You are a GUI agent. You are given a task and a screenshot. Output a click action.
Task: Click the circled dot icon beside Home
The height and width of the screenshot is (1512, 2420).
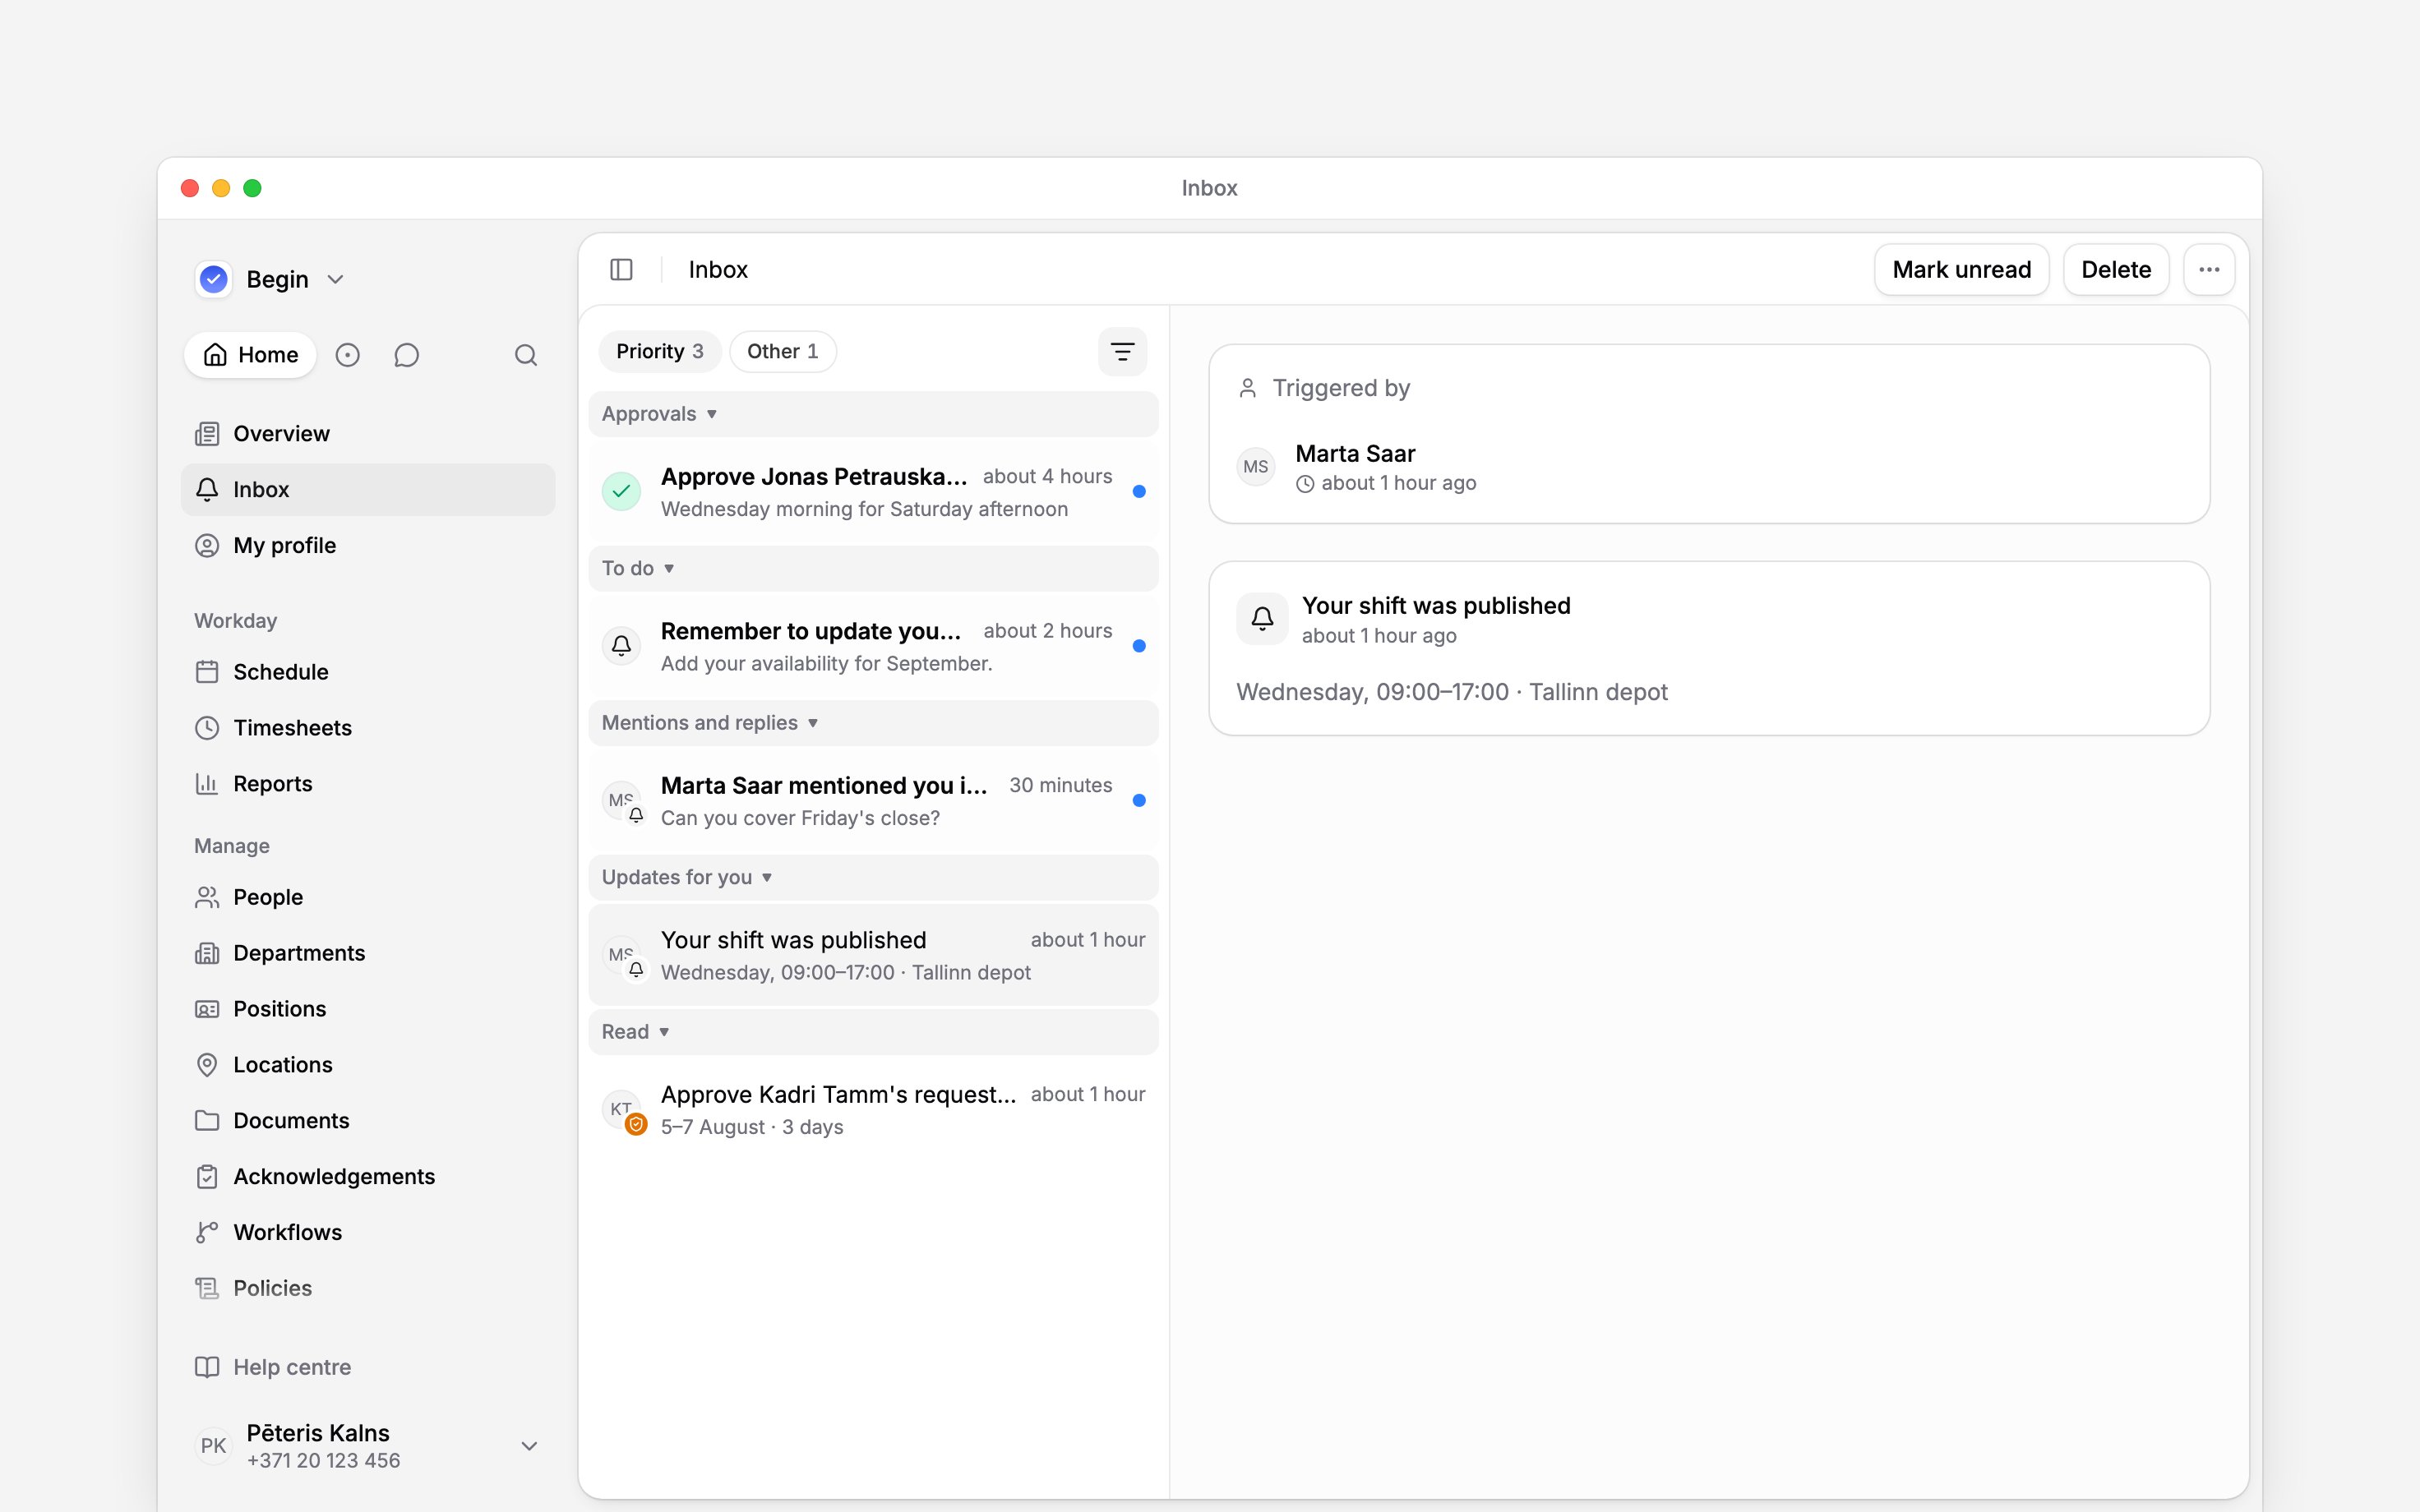click(x=347, y=355)
